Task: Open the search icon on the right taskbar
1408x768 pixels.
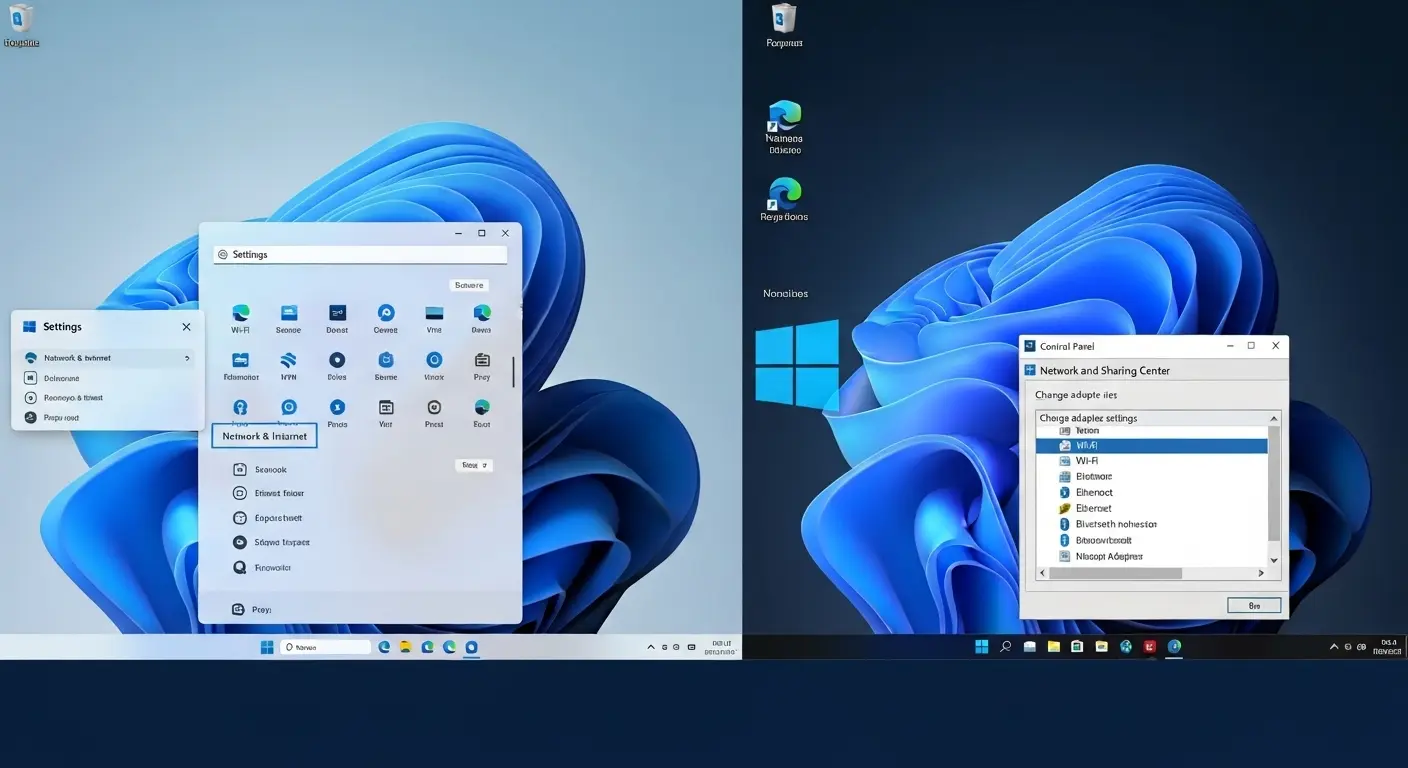Action: coord(1006,646)
